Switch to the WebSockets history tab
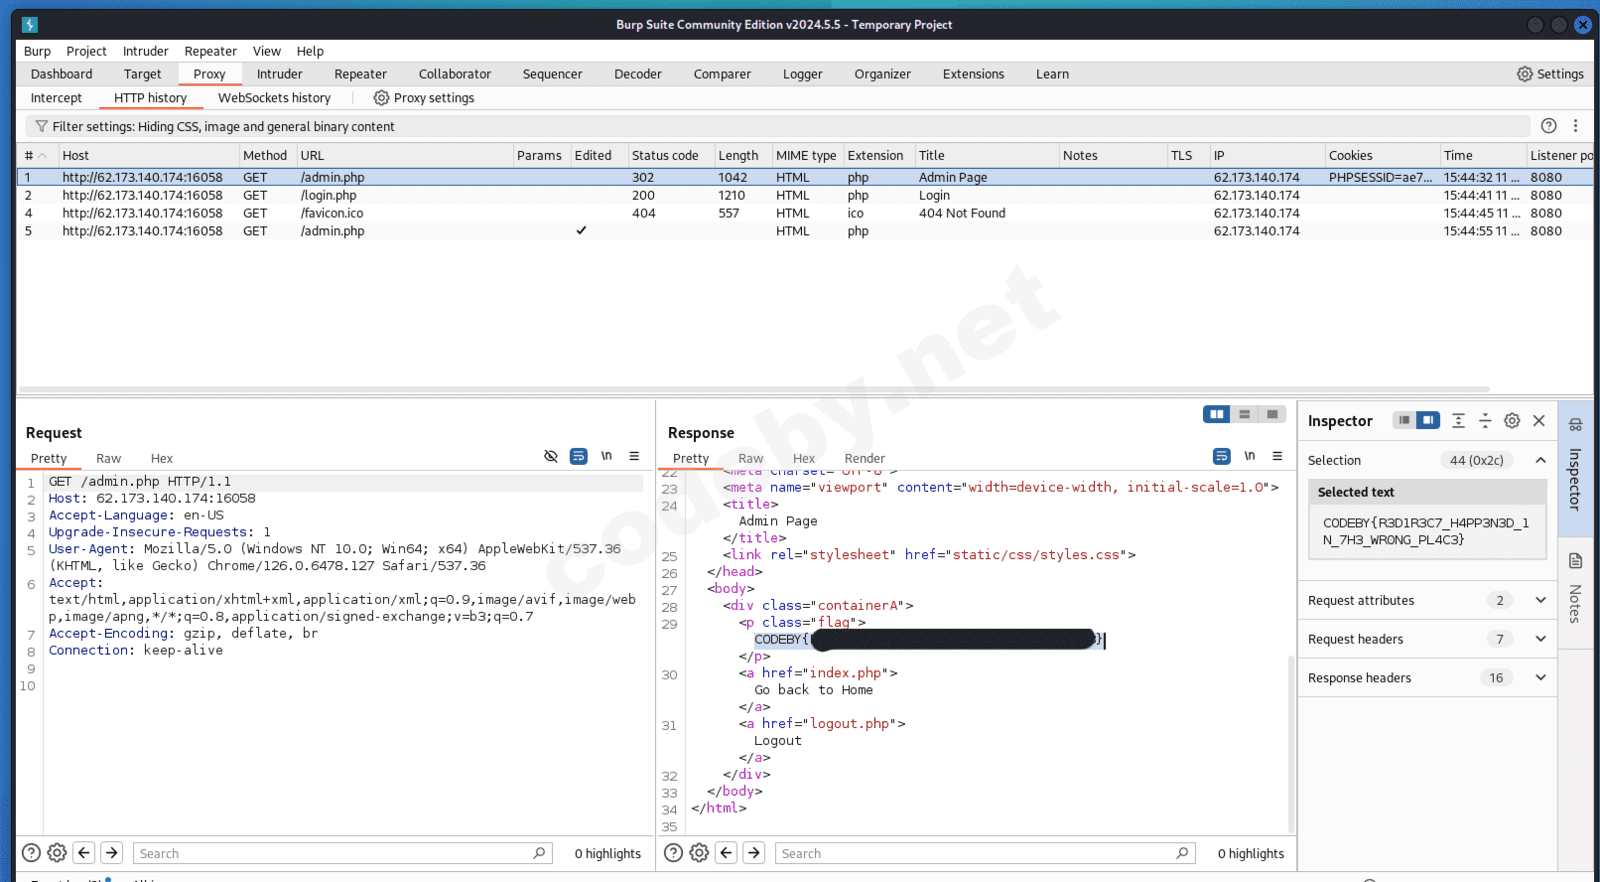 point(274,98)
